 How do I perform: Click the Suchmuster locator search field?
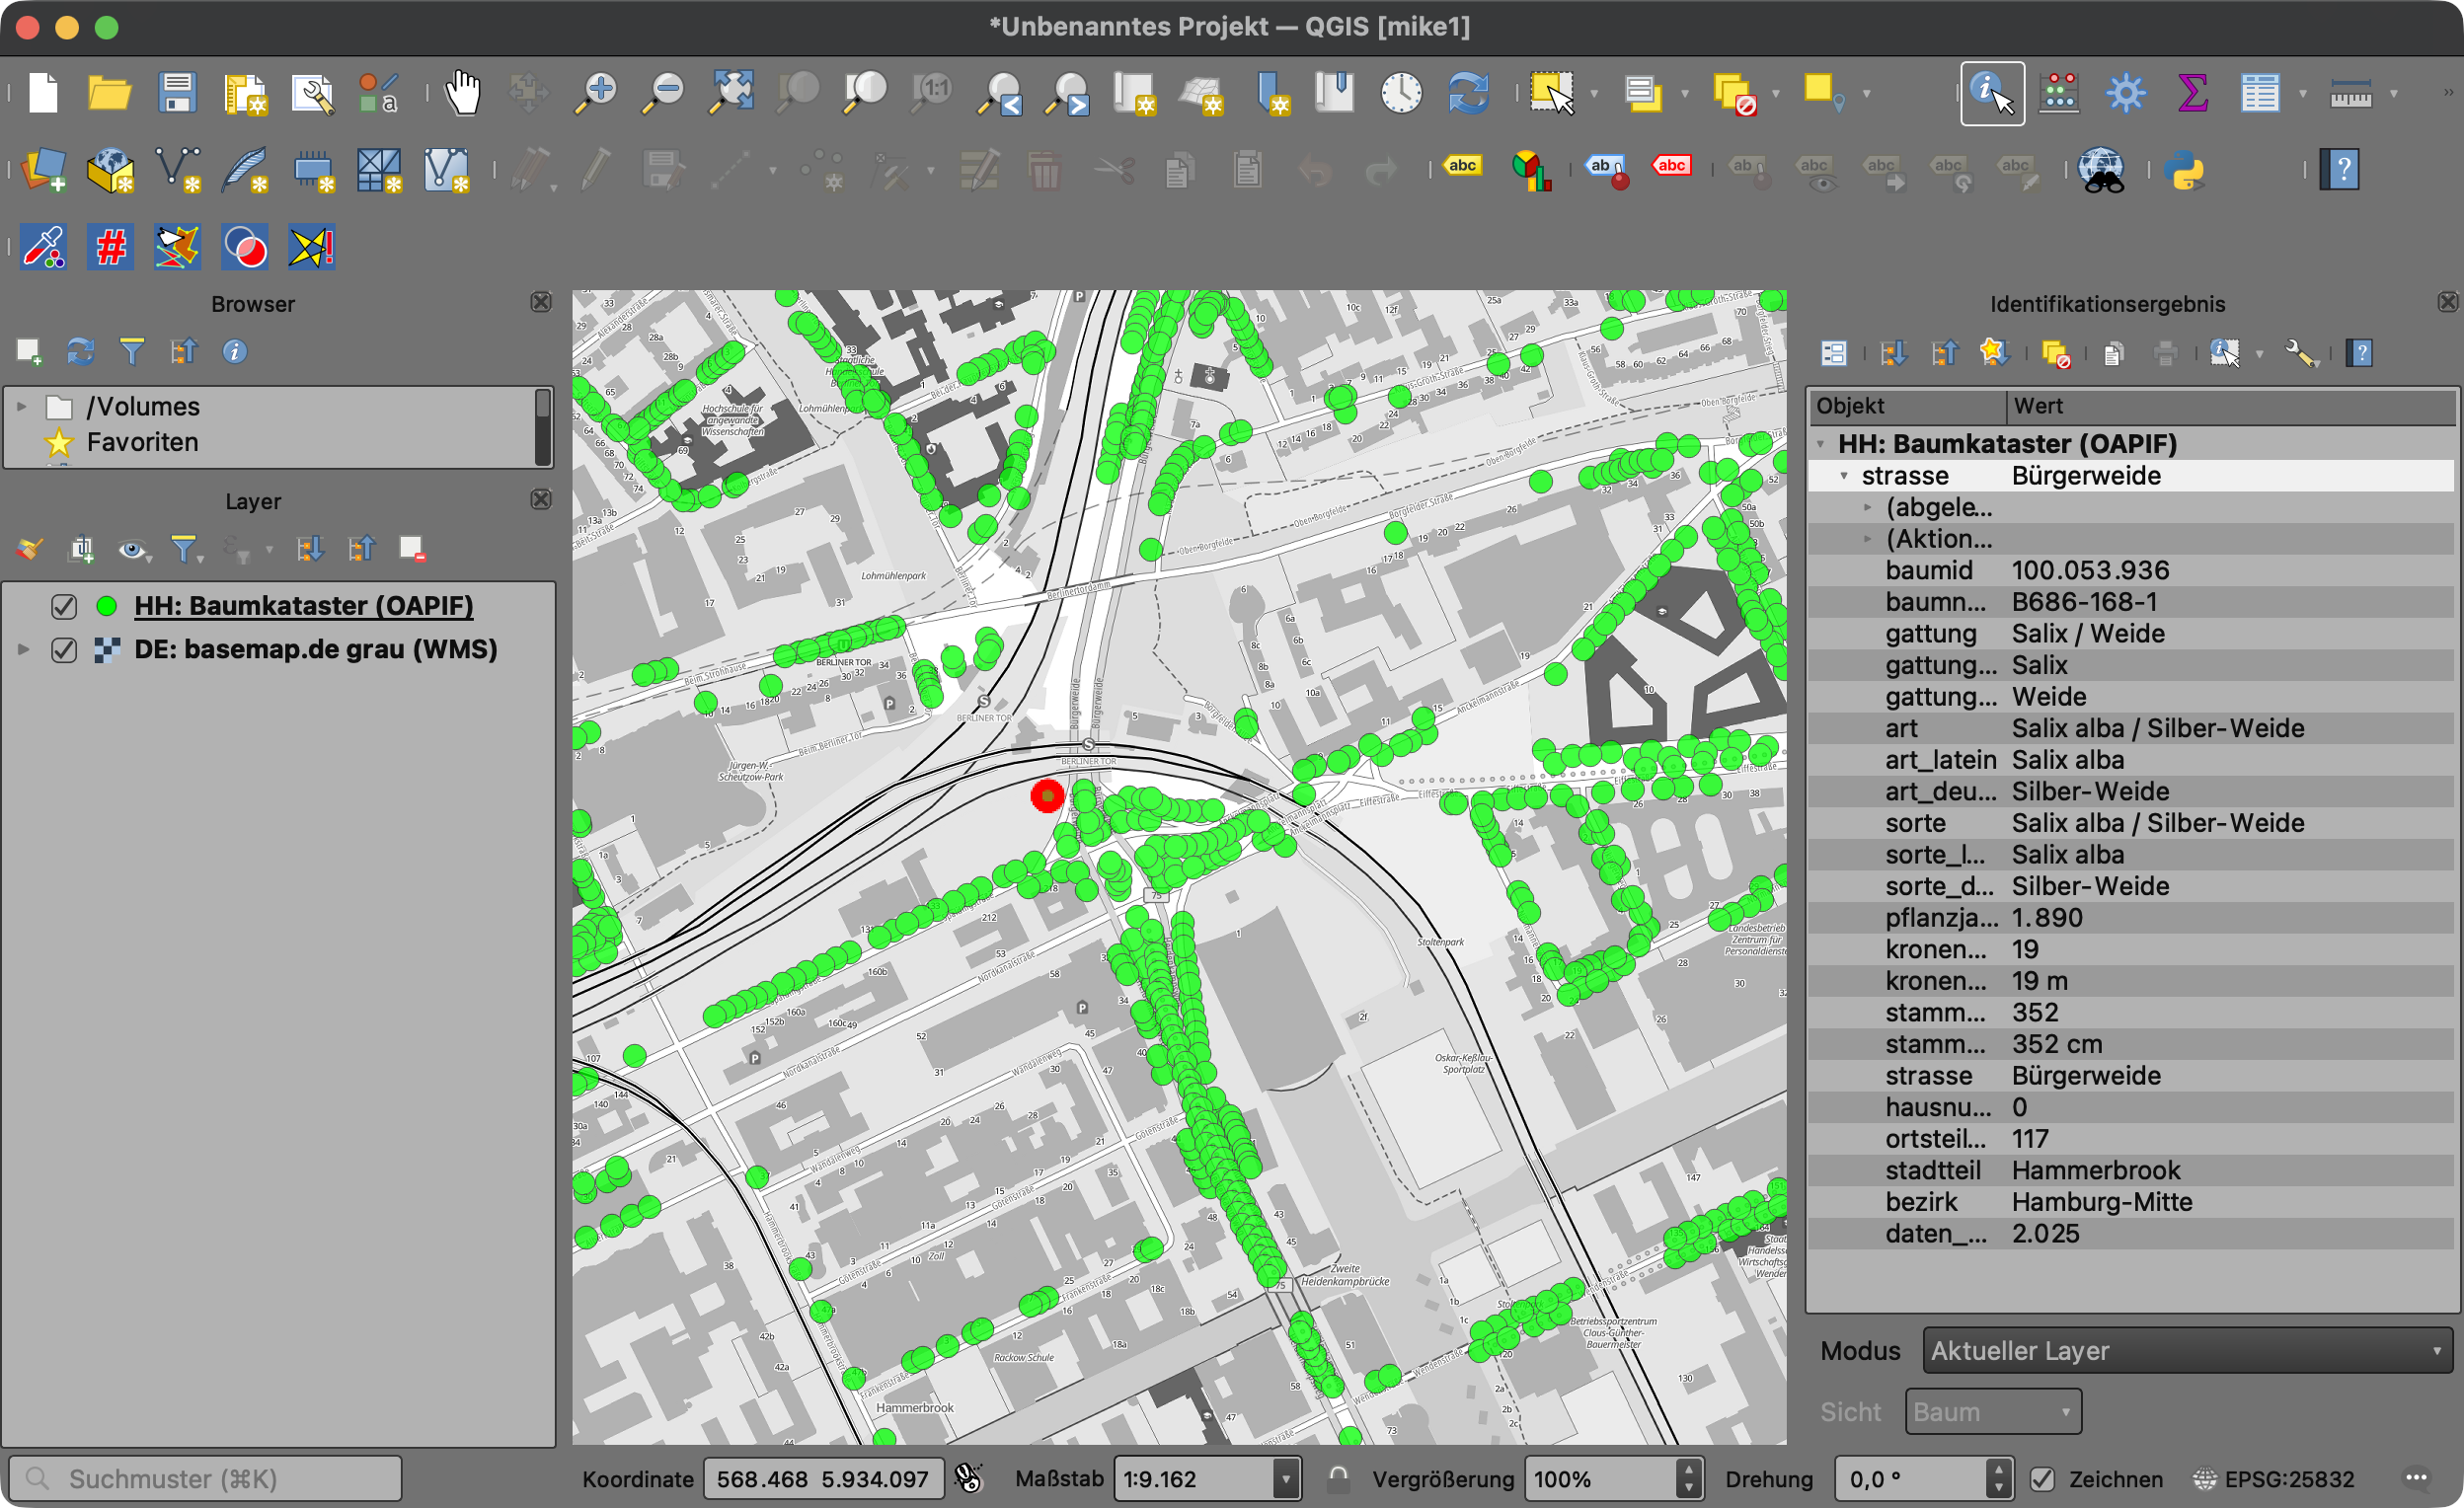(205, 1479)
